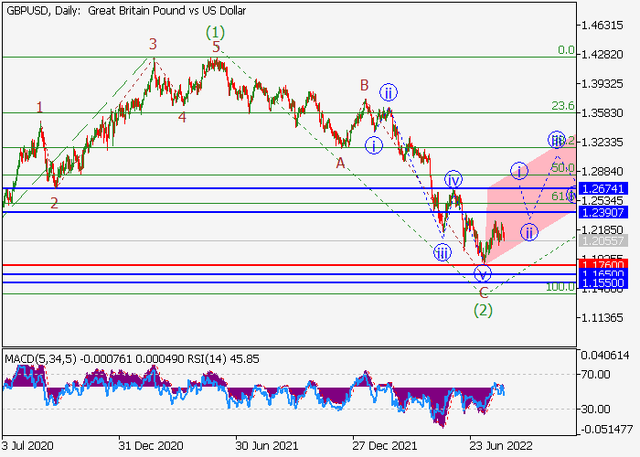Viewport: 640px width, 457px height.
Task: Select the 30 Jun 2021 date marker
Action: [260, 447]
